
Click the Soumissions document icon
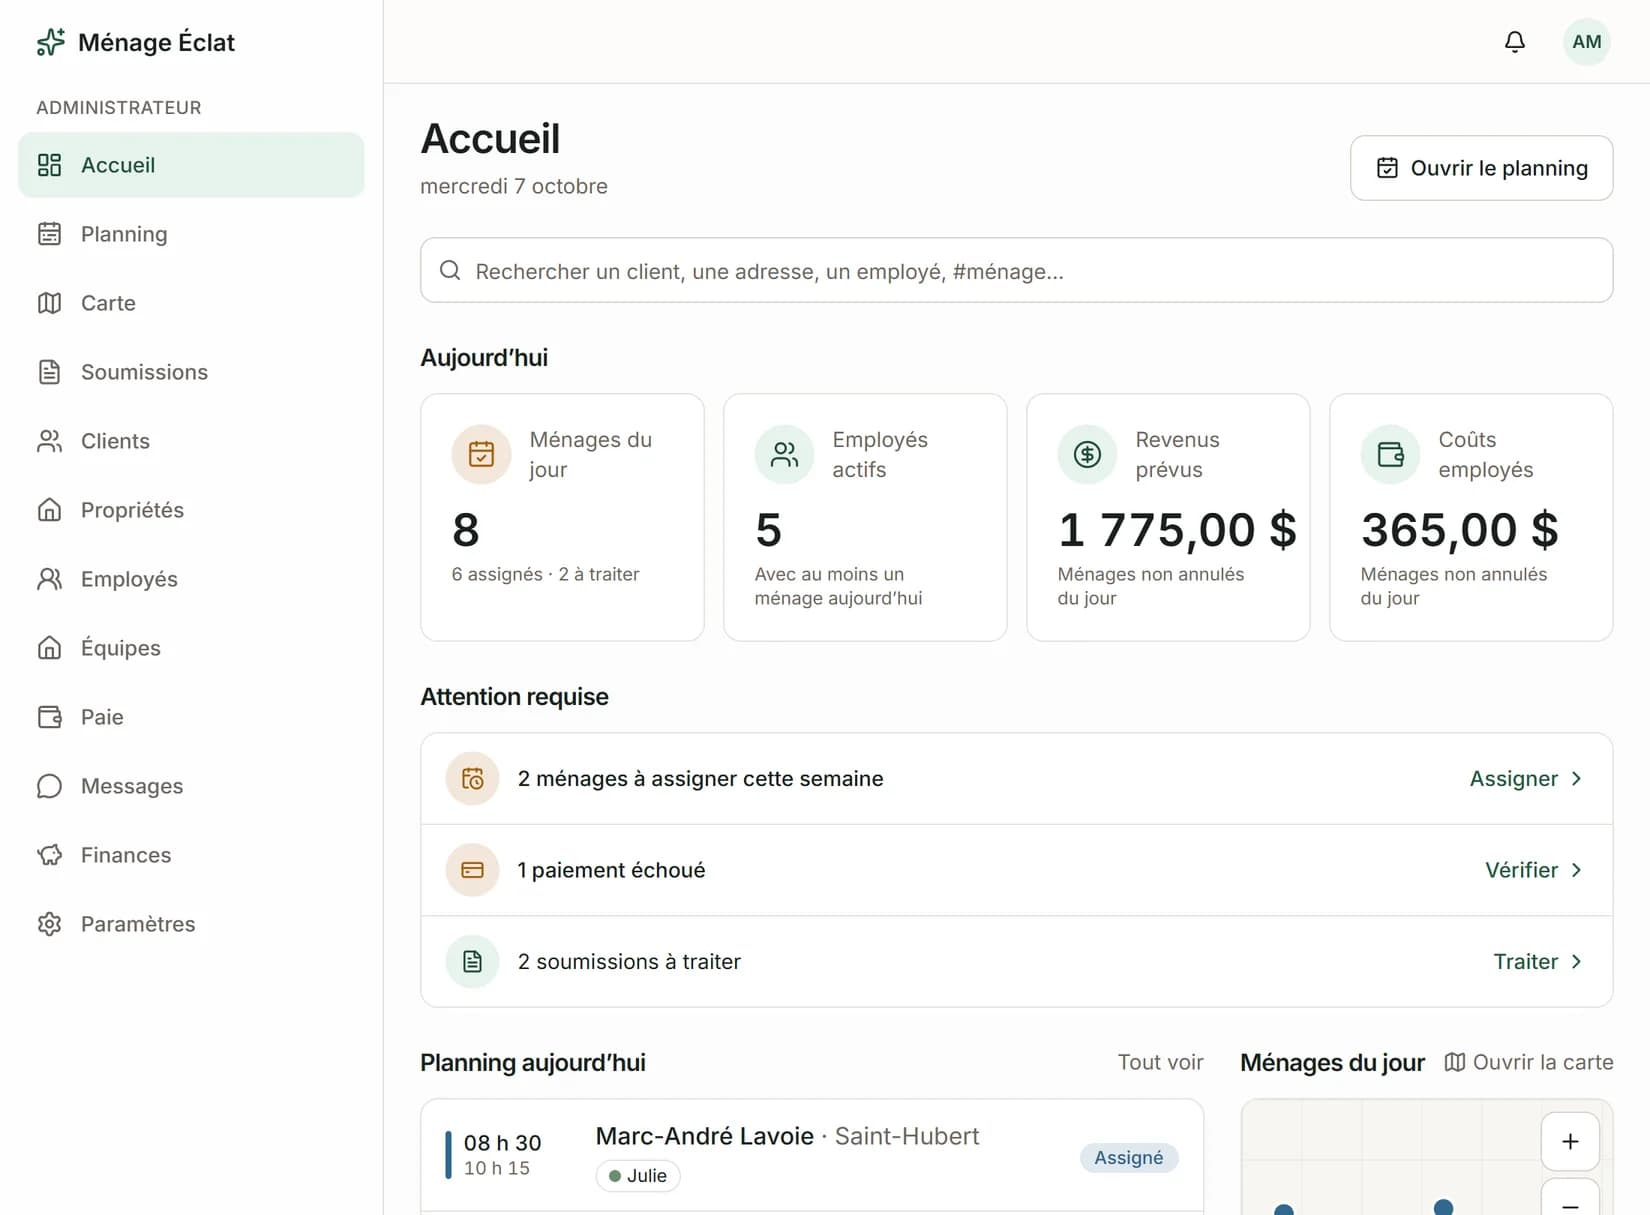(50, 372)
